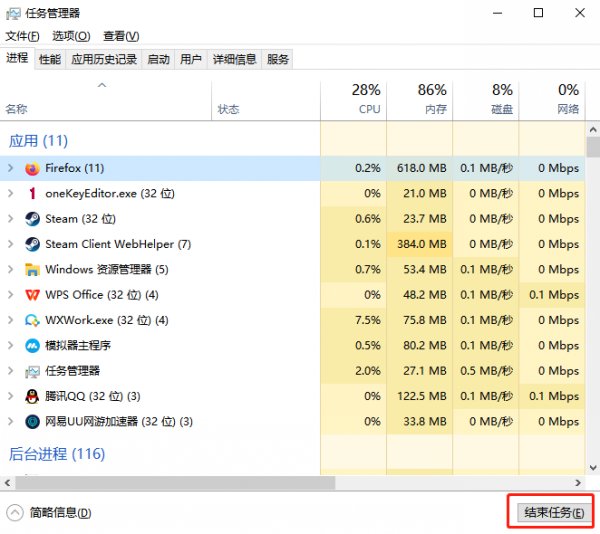Switch to the 应用历史记录 tab
The height and width of the screenshot is (534, 600).
(x=104, y=59)
